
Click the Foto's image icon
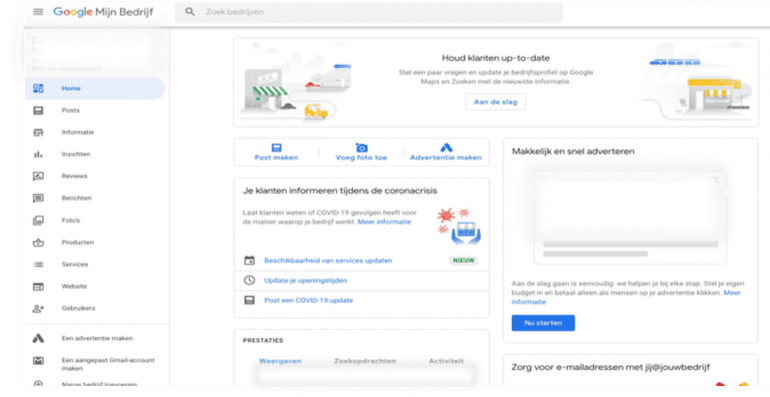coord(38,220)
